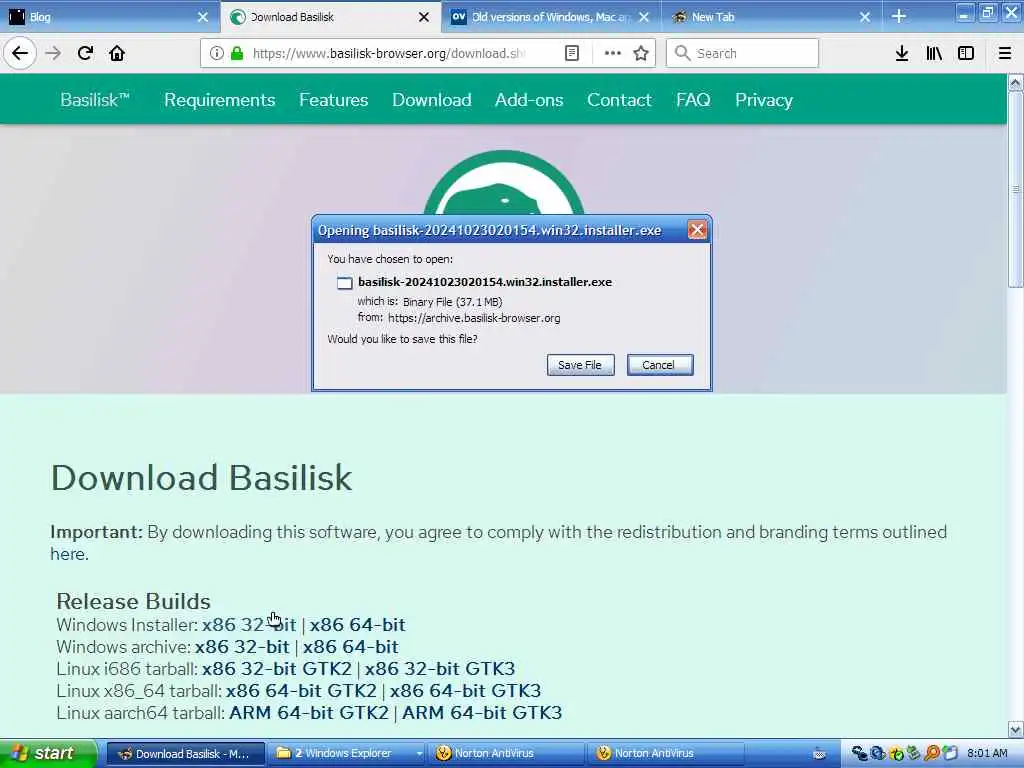The width and height of the screenshot is (1024, 768).
Task: Download Windows archive x86 32-bit
Action: 242,647
